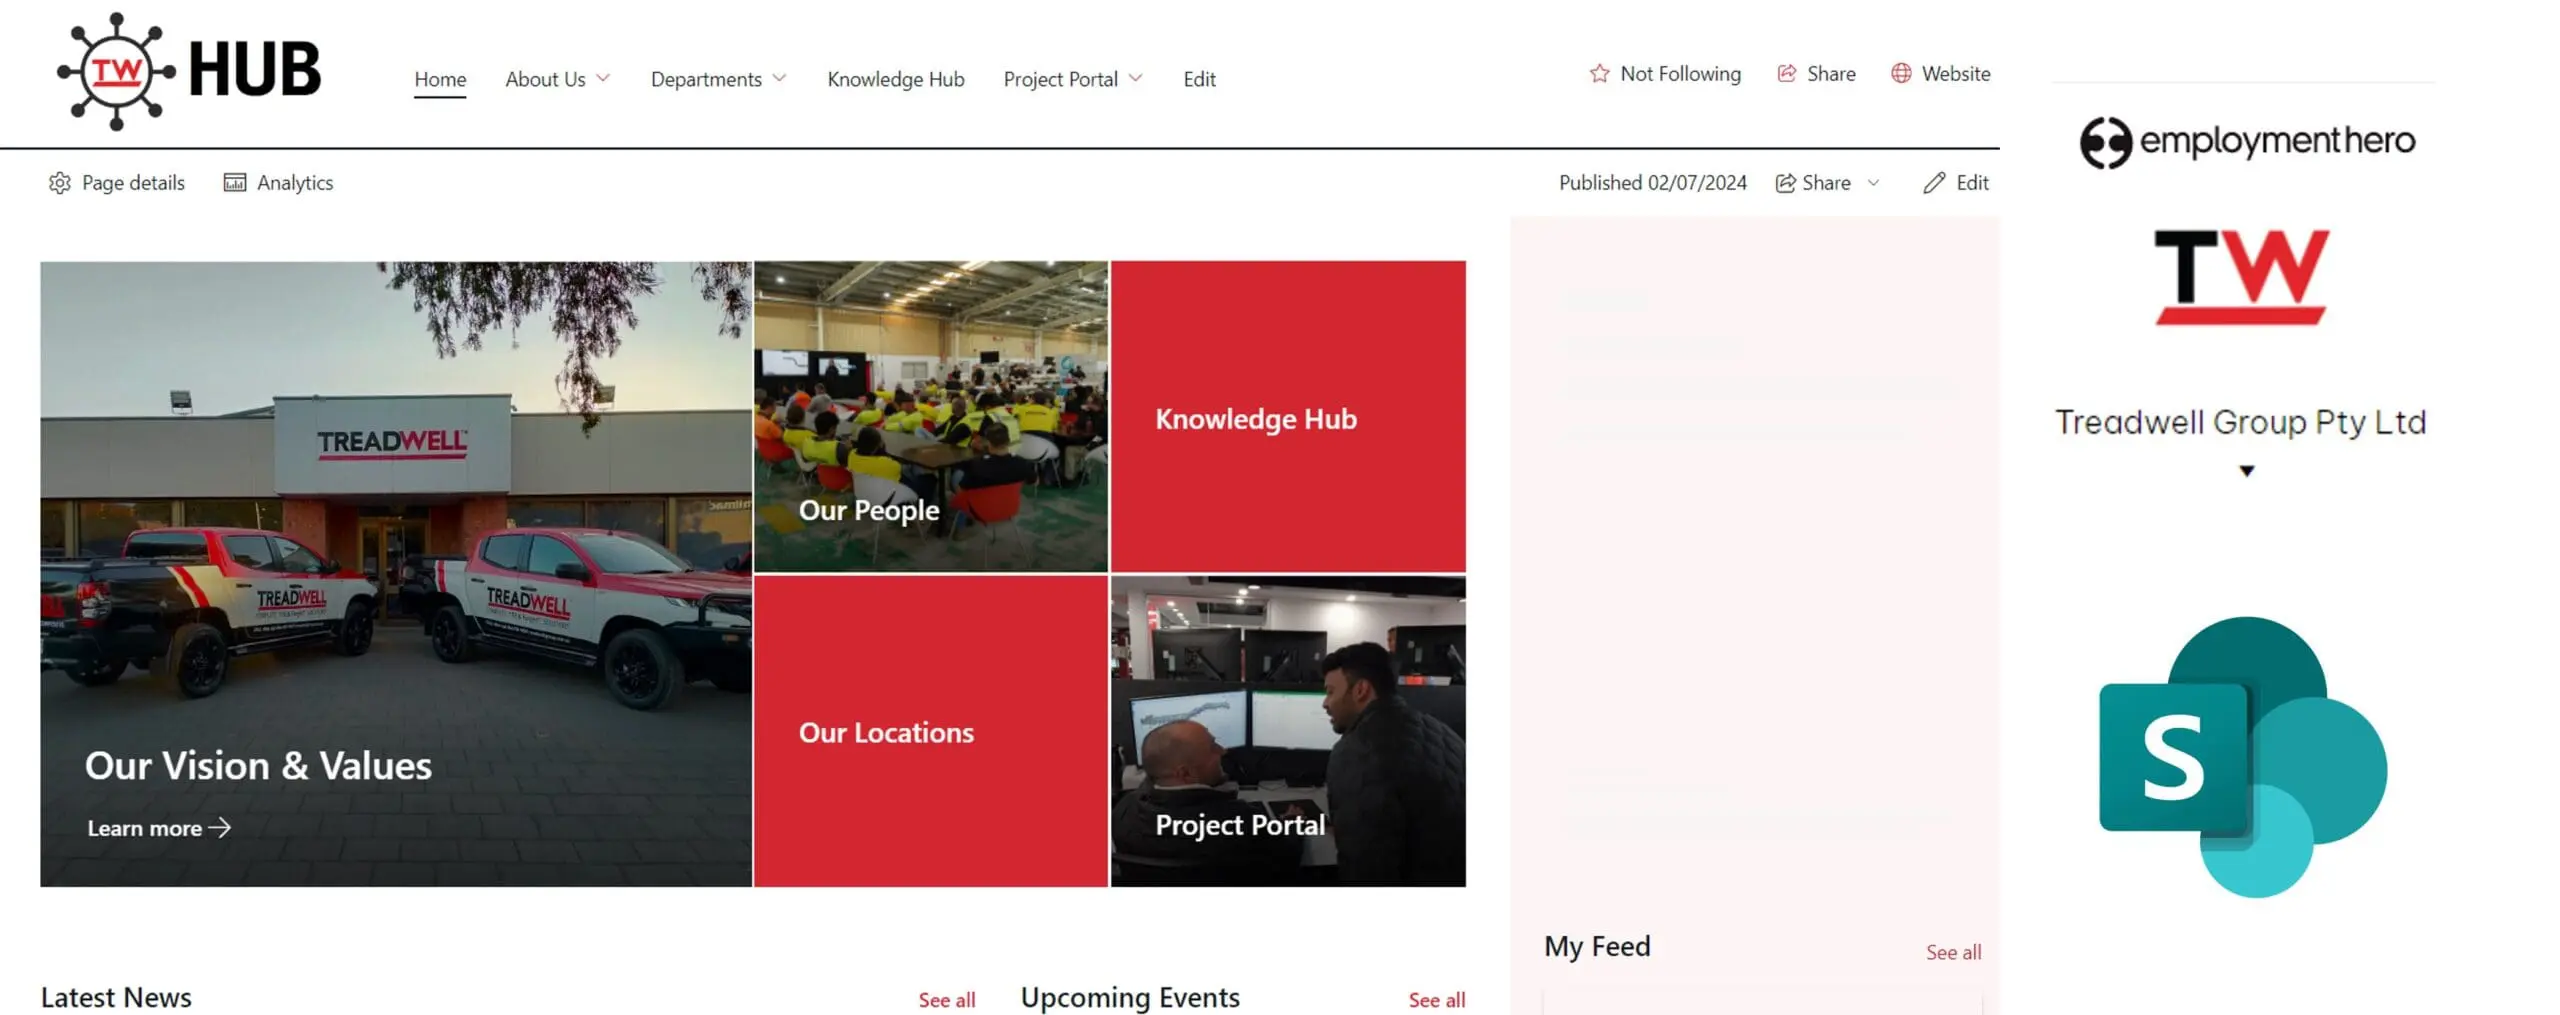Click the TW HUB site logo
Image resolution: width=2560 pixels, height=1015 pixels.
[189, 71]
